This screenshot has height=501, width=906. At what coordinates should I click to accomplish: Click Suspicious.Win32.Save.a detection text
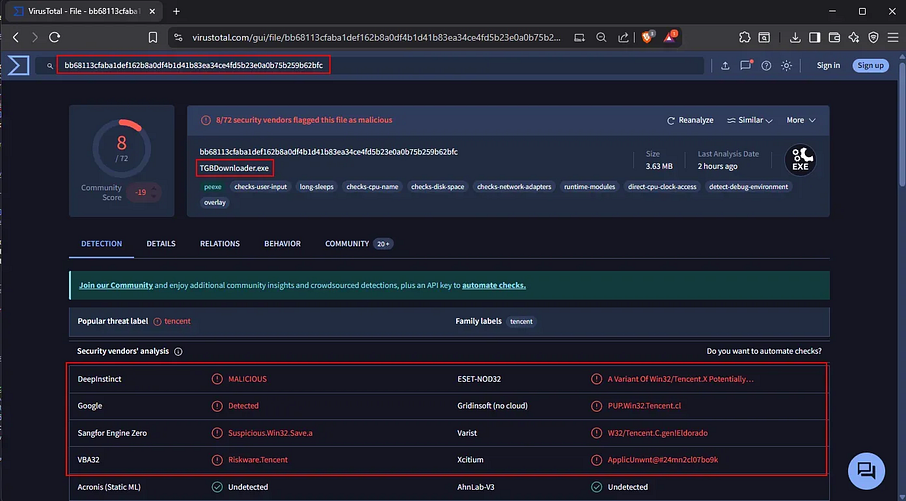[x=270, y=433]
